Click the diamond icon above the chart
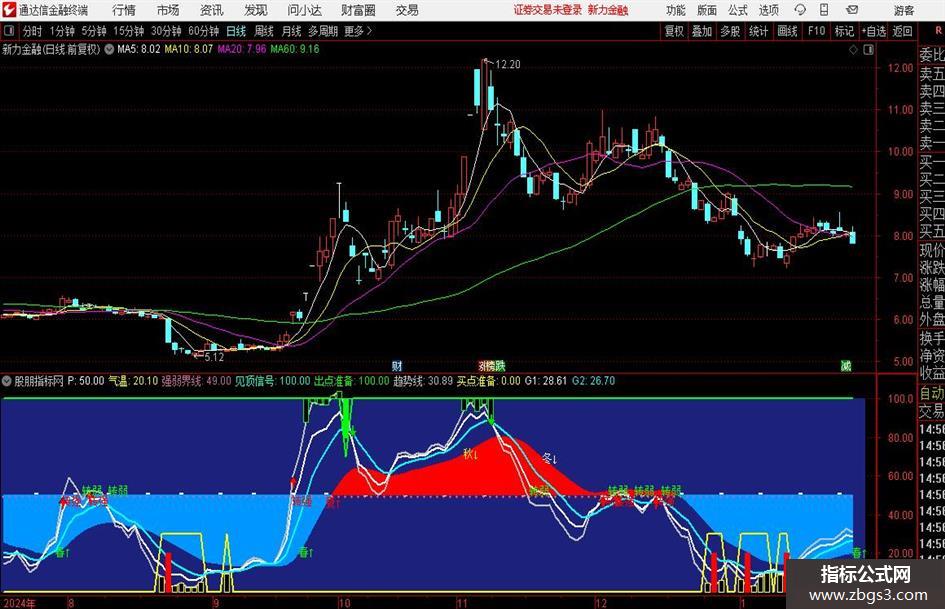Viewport: 945px width, 609px height. pyautogui.click(x=853, y=50)
